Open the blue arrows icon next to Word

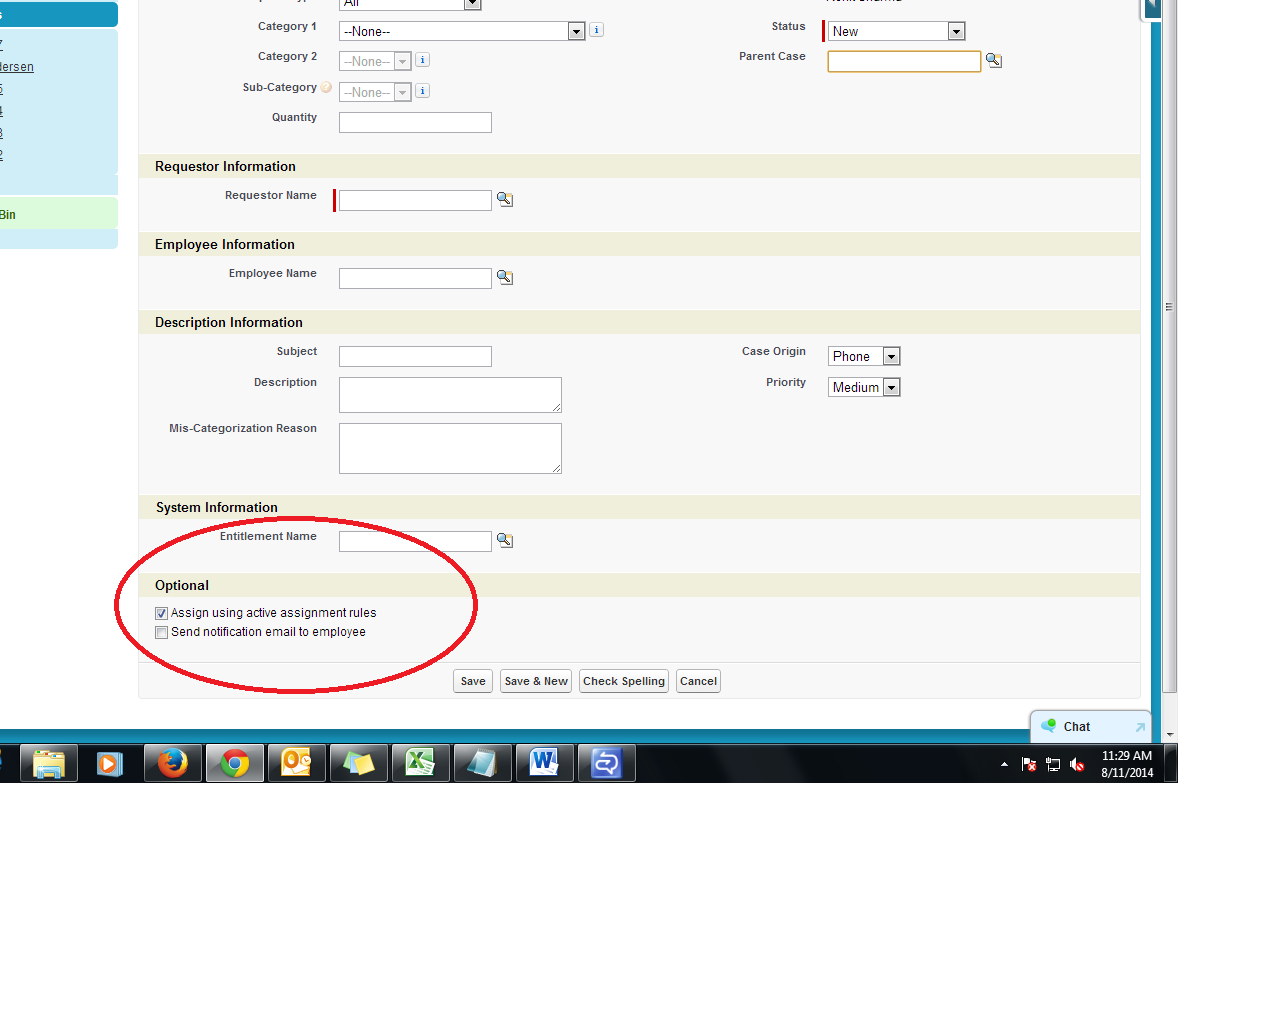pyautogui.click(x=607, y=763)
